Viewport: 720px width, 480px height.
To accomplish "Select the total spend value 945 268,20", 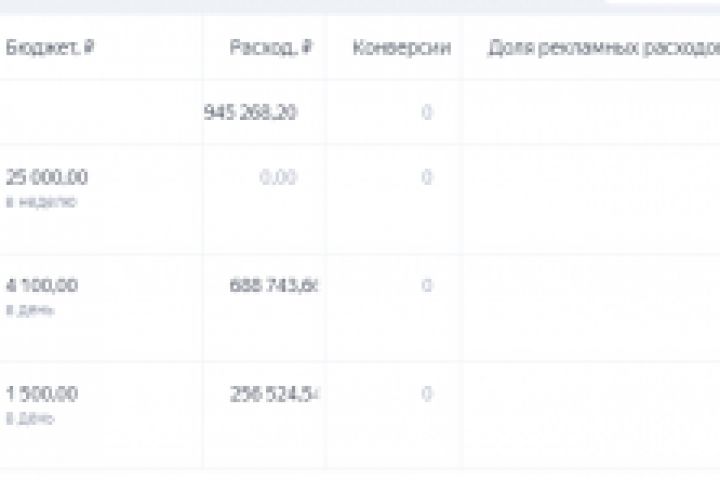I will (x=250, y=112).
